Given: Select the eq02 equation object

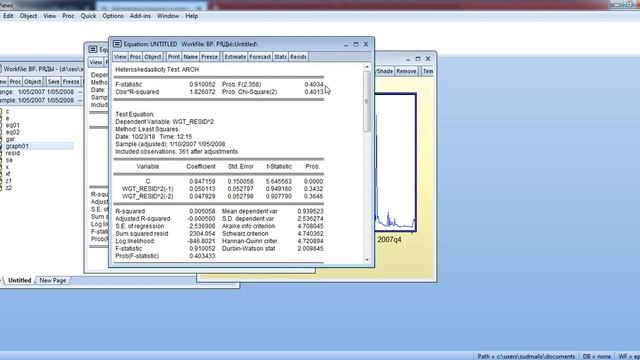Looking at the screenshot, I should point(13,132).
